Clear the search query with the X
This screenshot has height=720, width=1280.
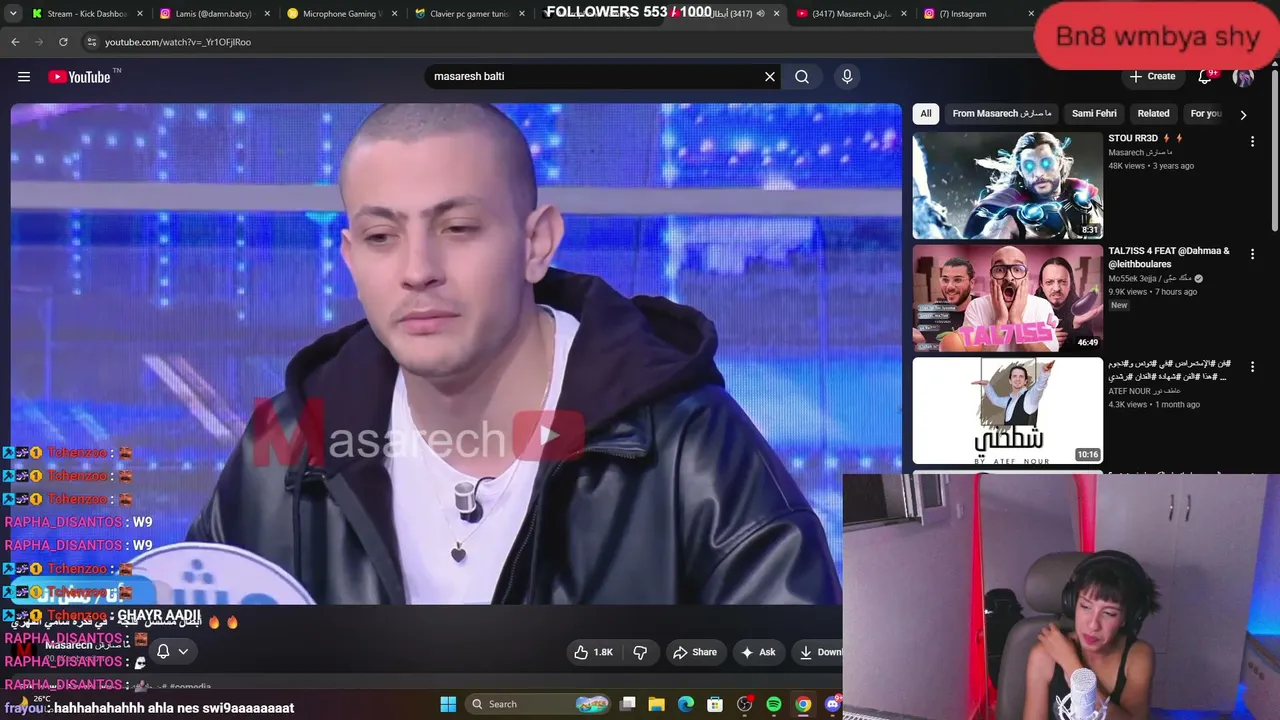[770, 76]
